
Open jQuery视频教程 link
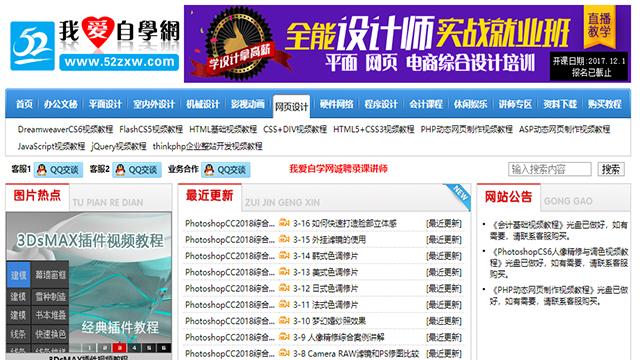pos(119,146)
